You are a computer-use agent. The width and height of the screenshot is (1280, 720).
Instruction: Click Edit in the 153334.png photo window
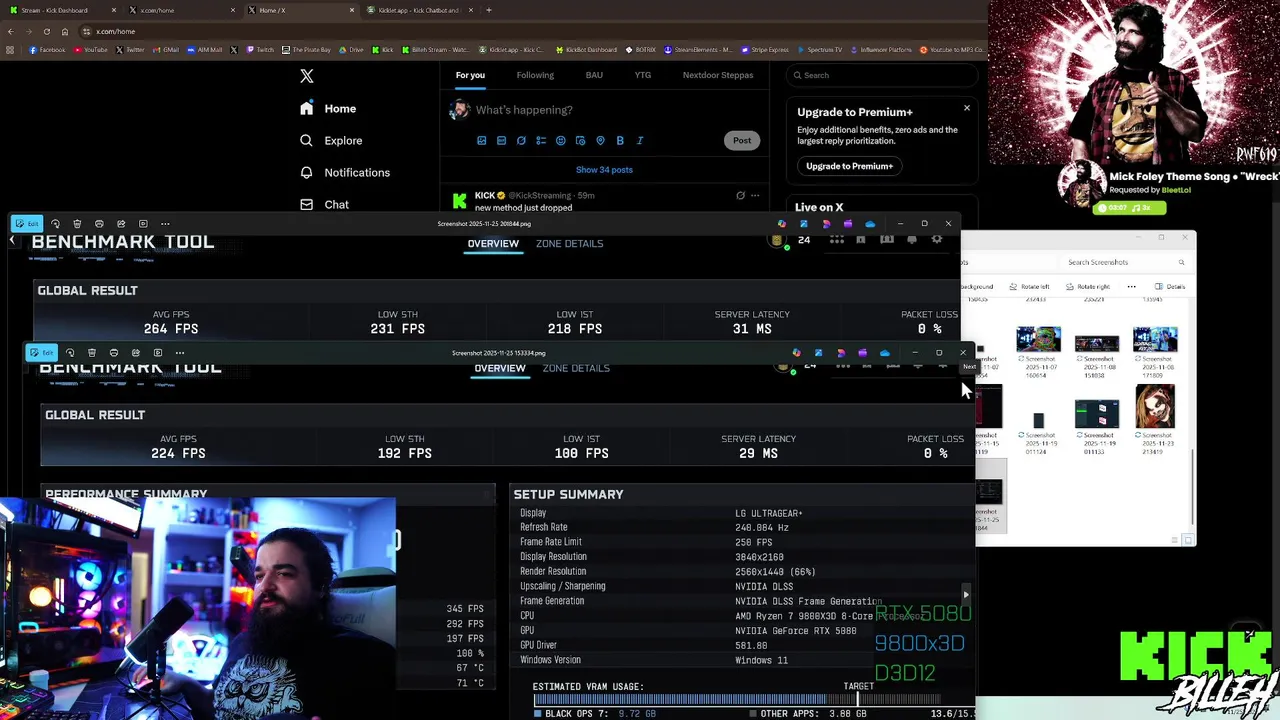42,353
